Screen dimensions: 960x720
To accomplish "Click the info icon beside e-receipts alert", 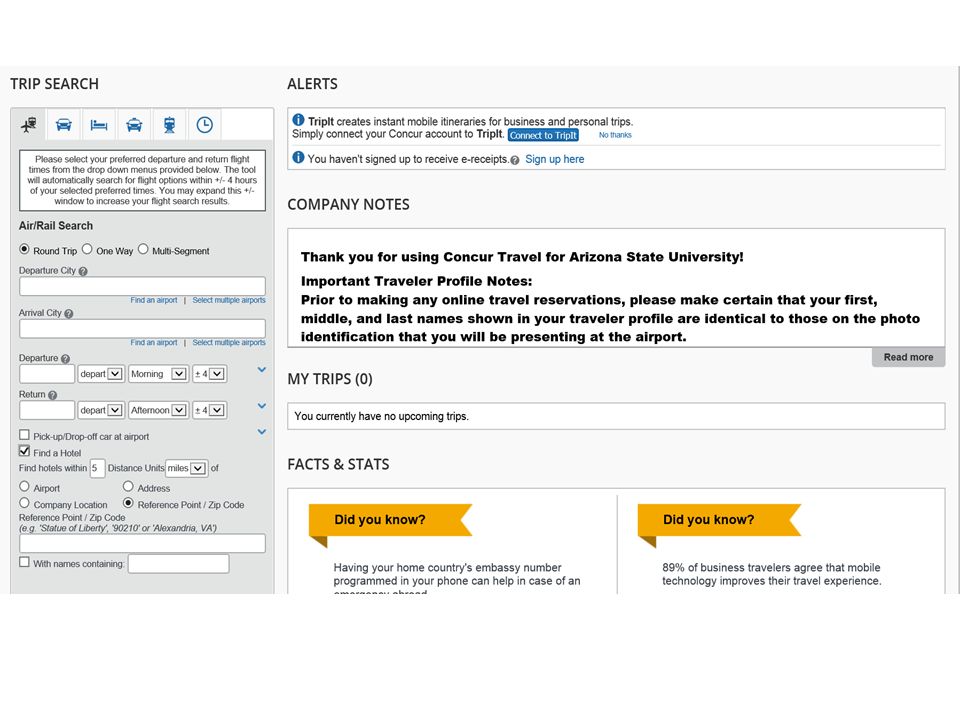I will [298, 157].
